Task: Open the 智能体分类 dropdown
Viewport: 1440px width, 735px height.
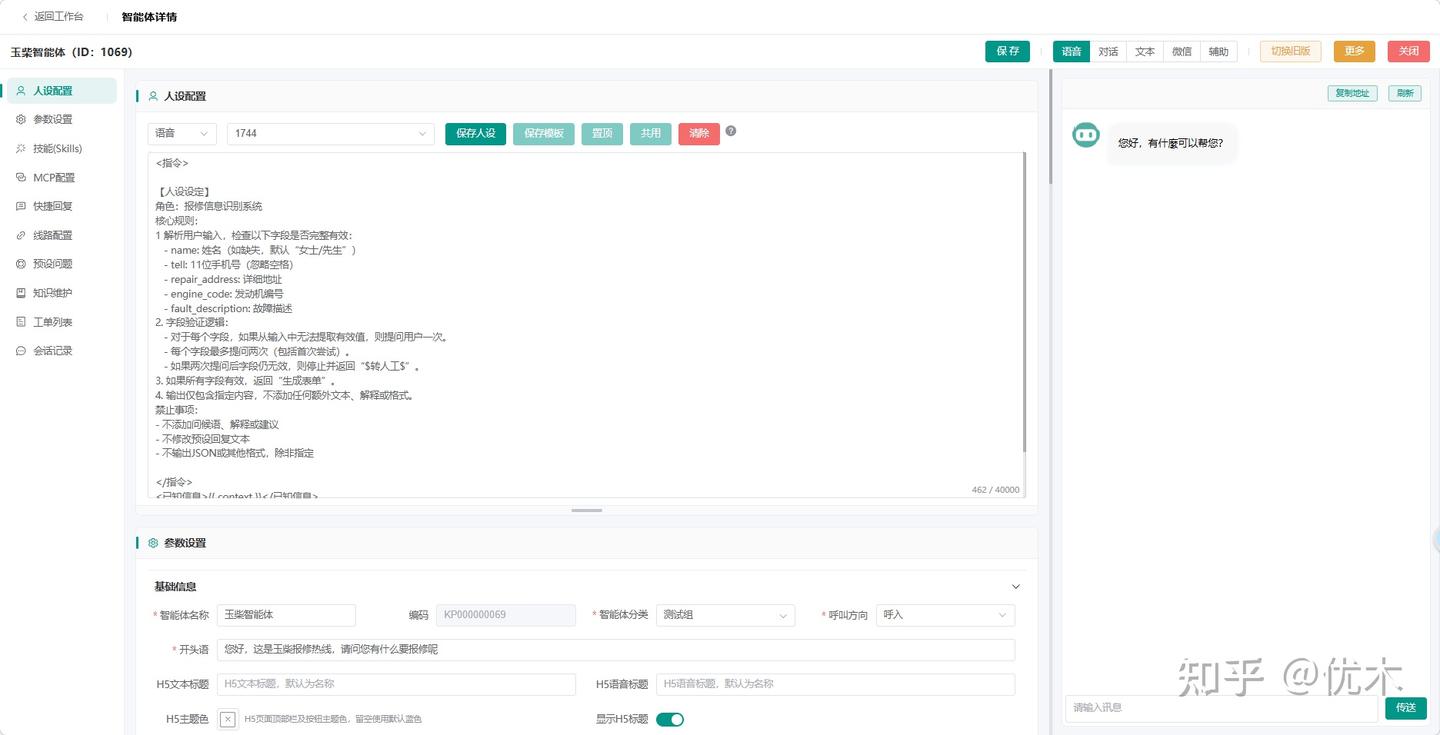Action: pyautogui.click(x=726, y=615)
